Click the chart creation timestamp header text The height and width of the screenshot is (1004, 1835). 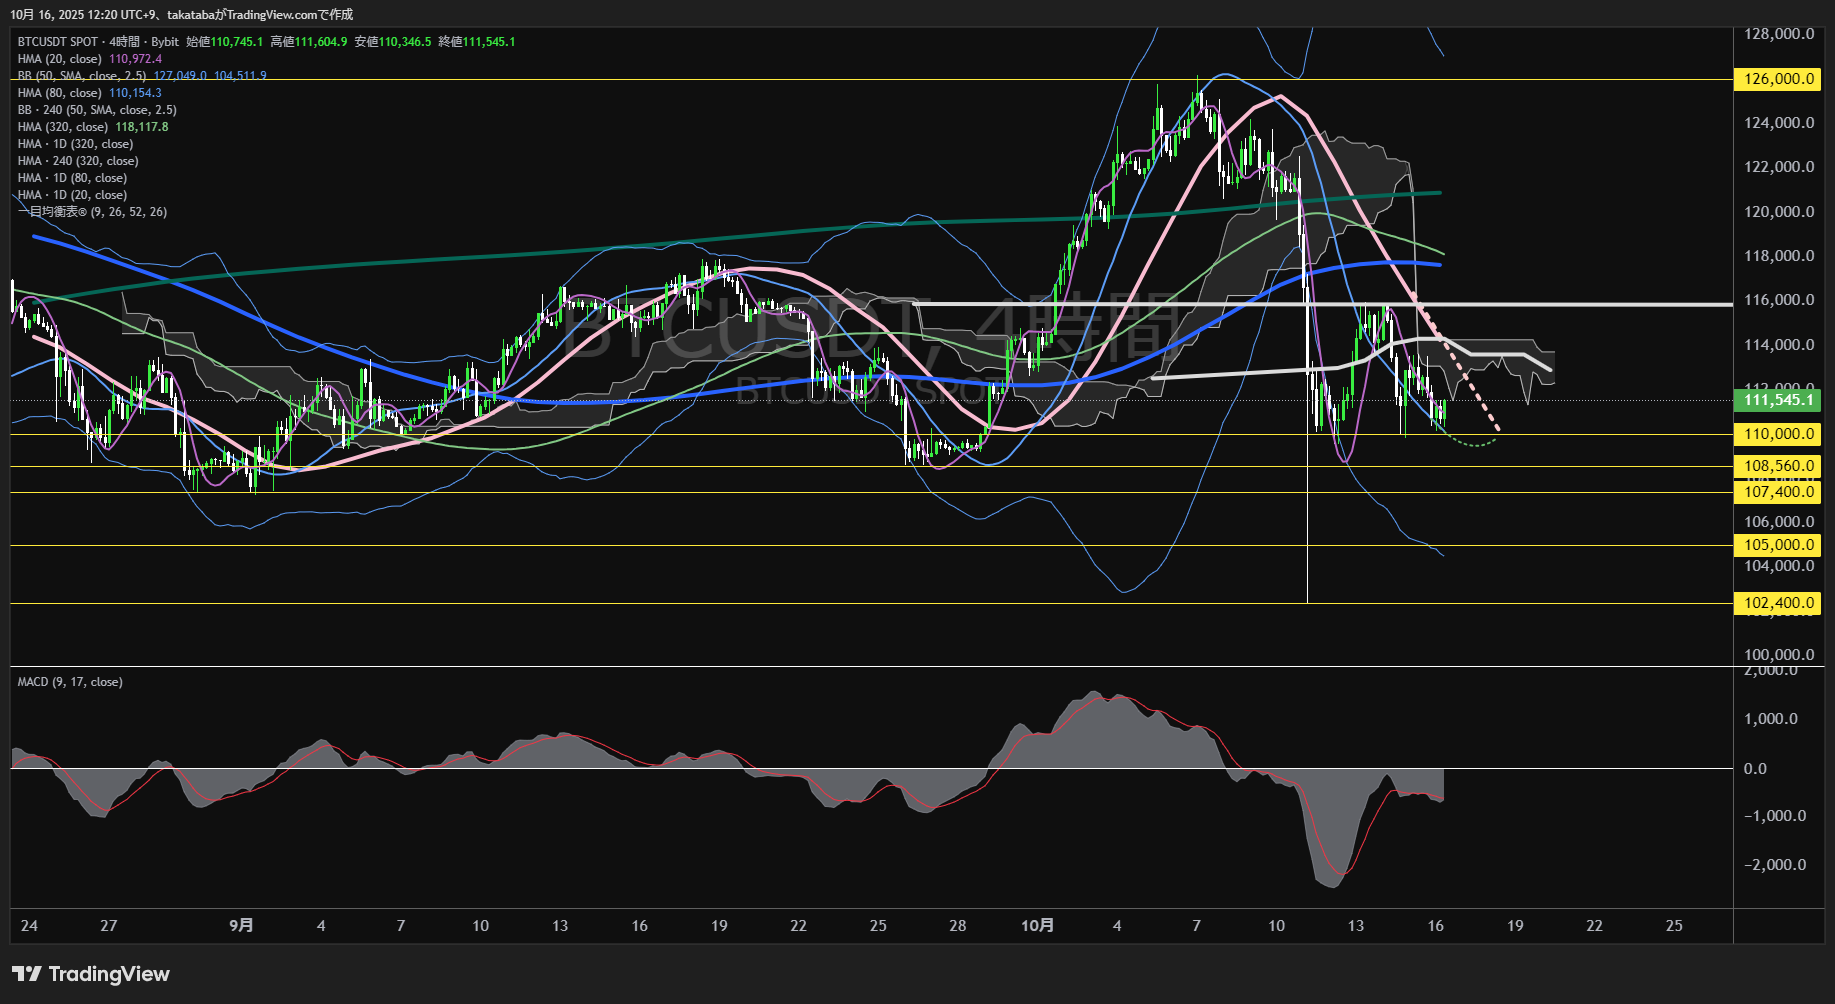181,14
